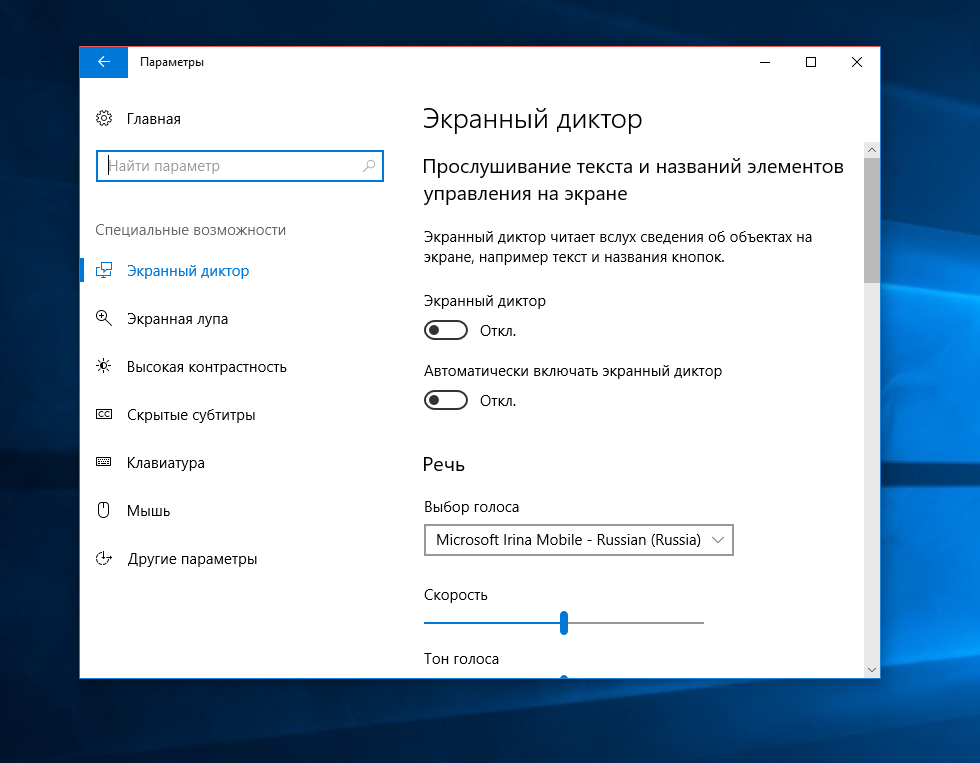
Task: Open the Экранная лупа settings
Action: pyautogui.click(x=177, y=319)
